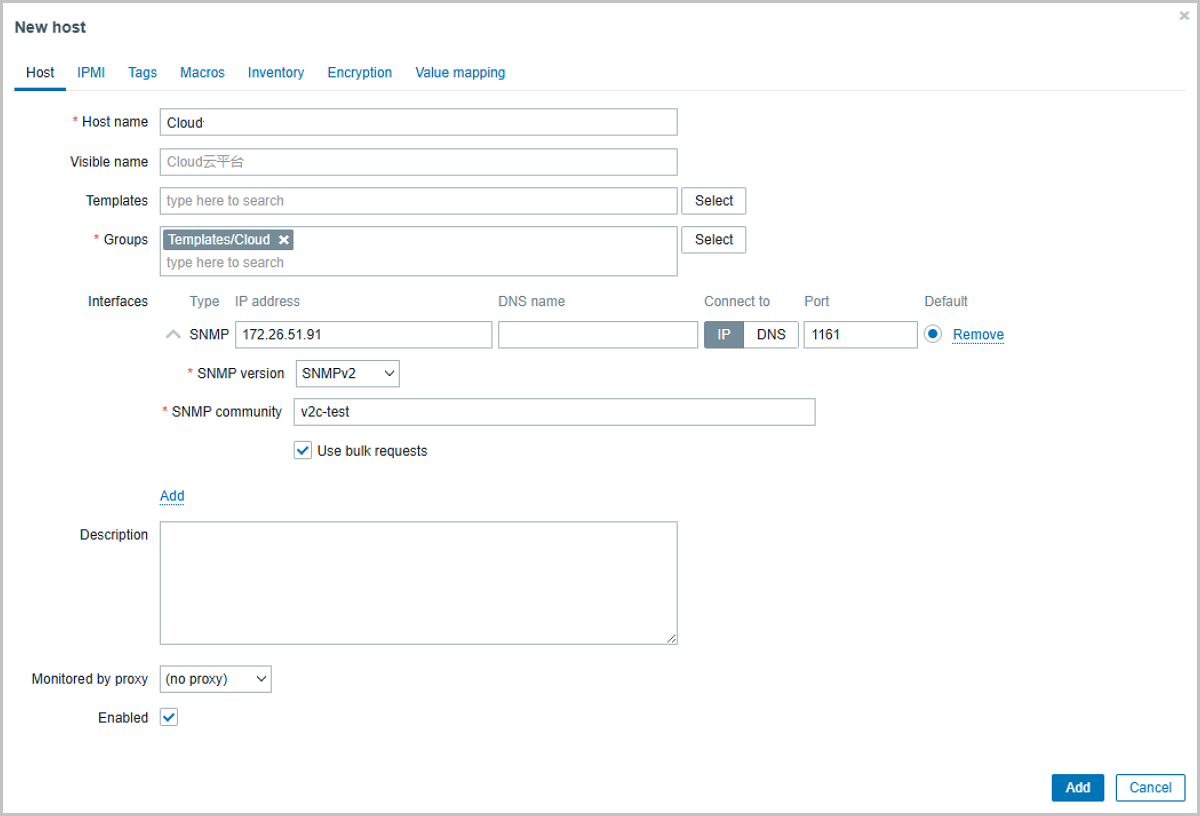Open the Value mapping tab
Screen dimensions: 1200x816
[x=460, y=72]
